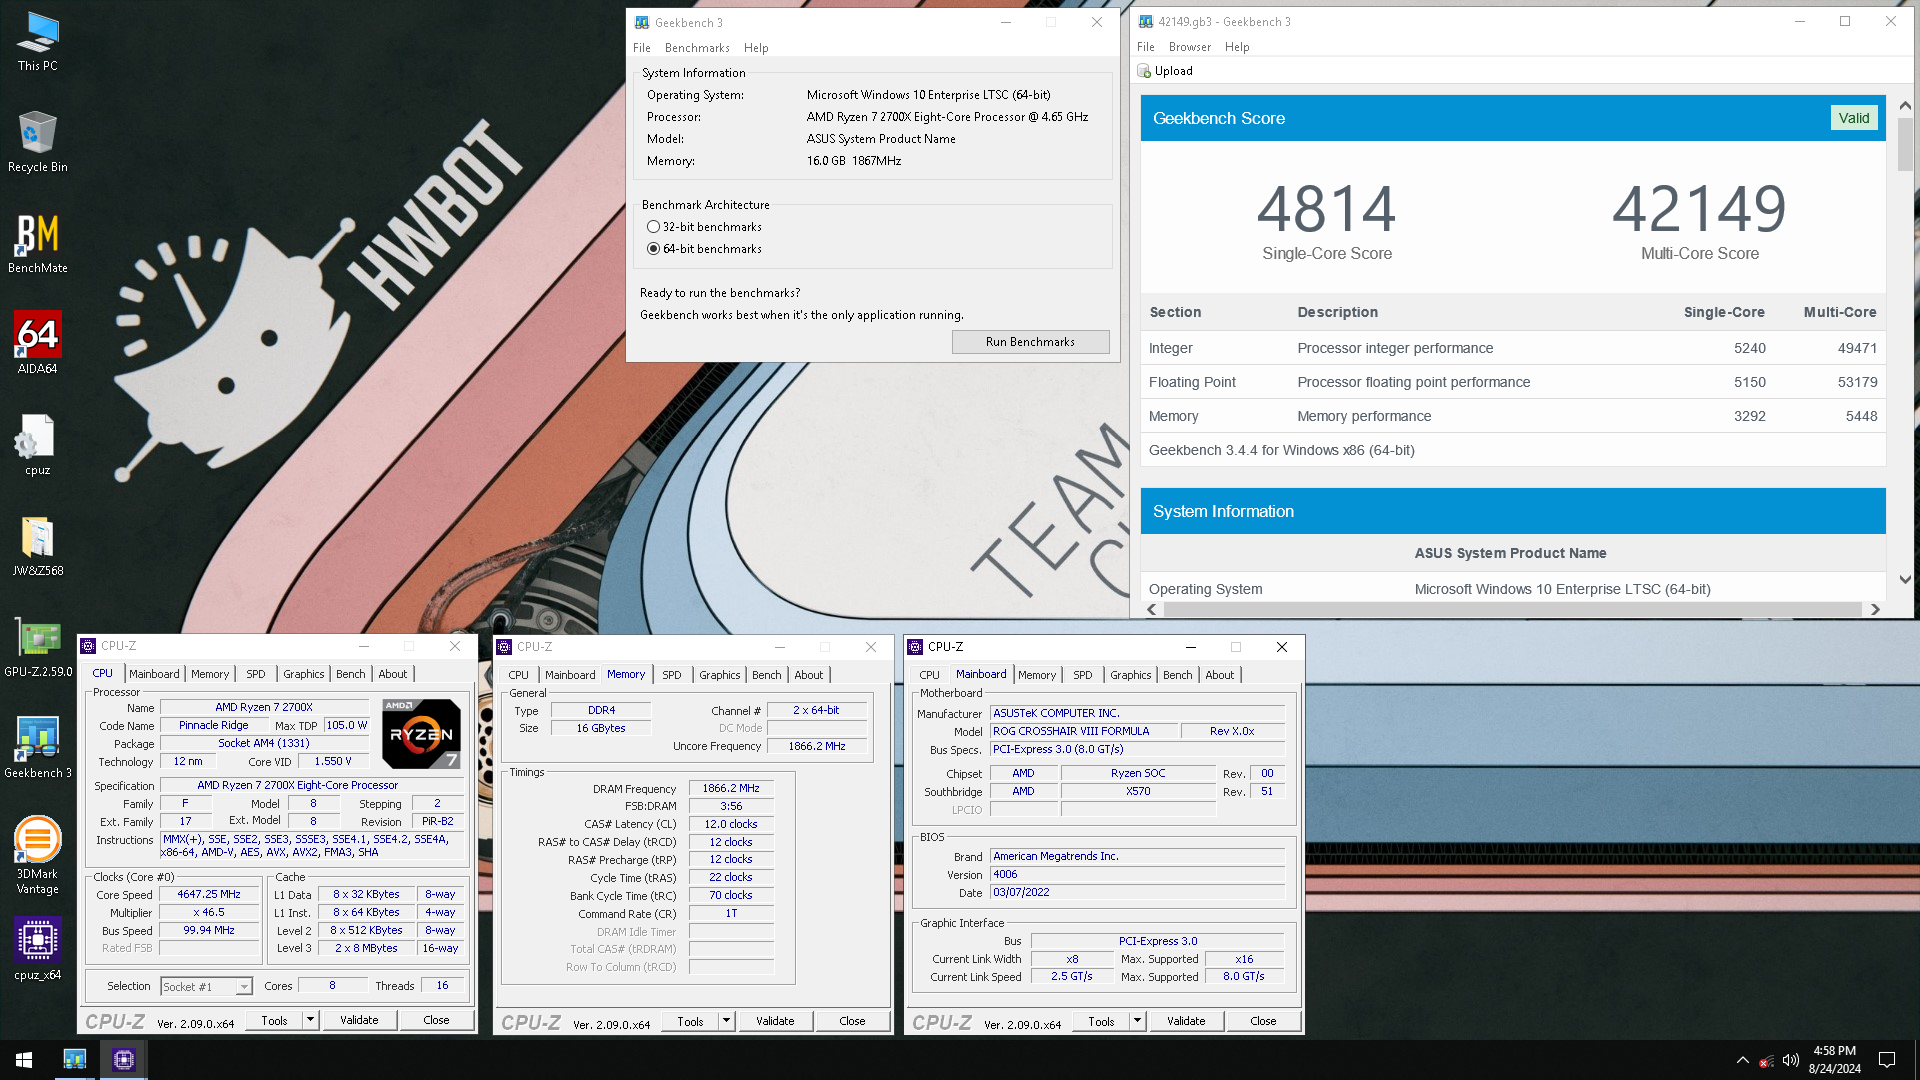Open the cpuz file on desktop
Image resolution: width=1920 pixels, height=1080 pixels.
(x=37, y=445)
